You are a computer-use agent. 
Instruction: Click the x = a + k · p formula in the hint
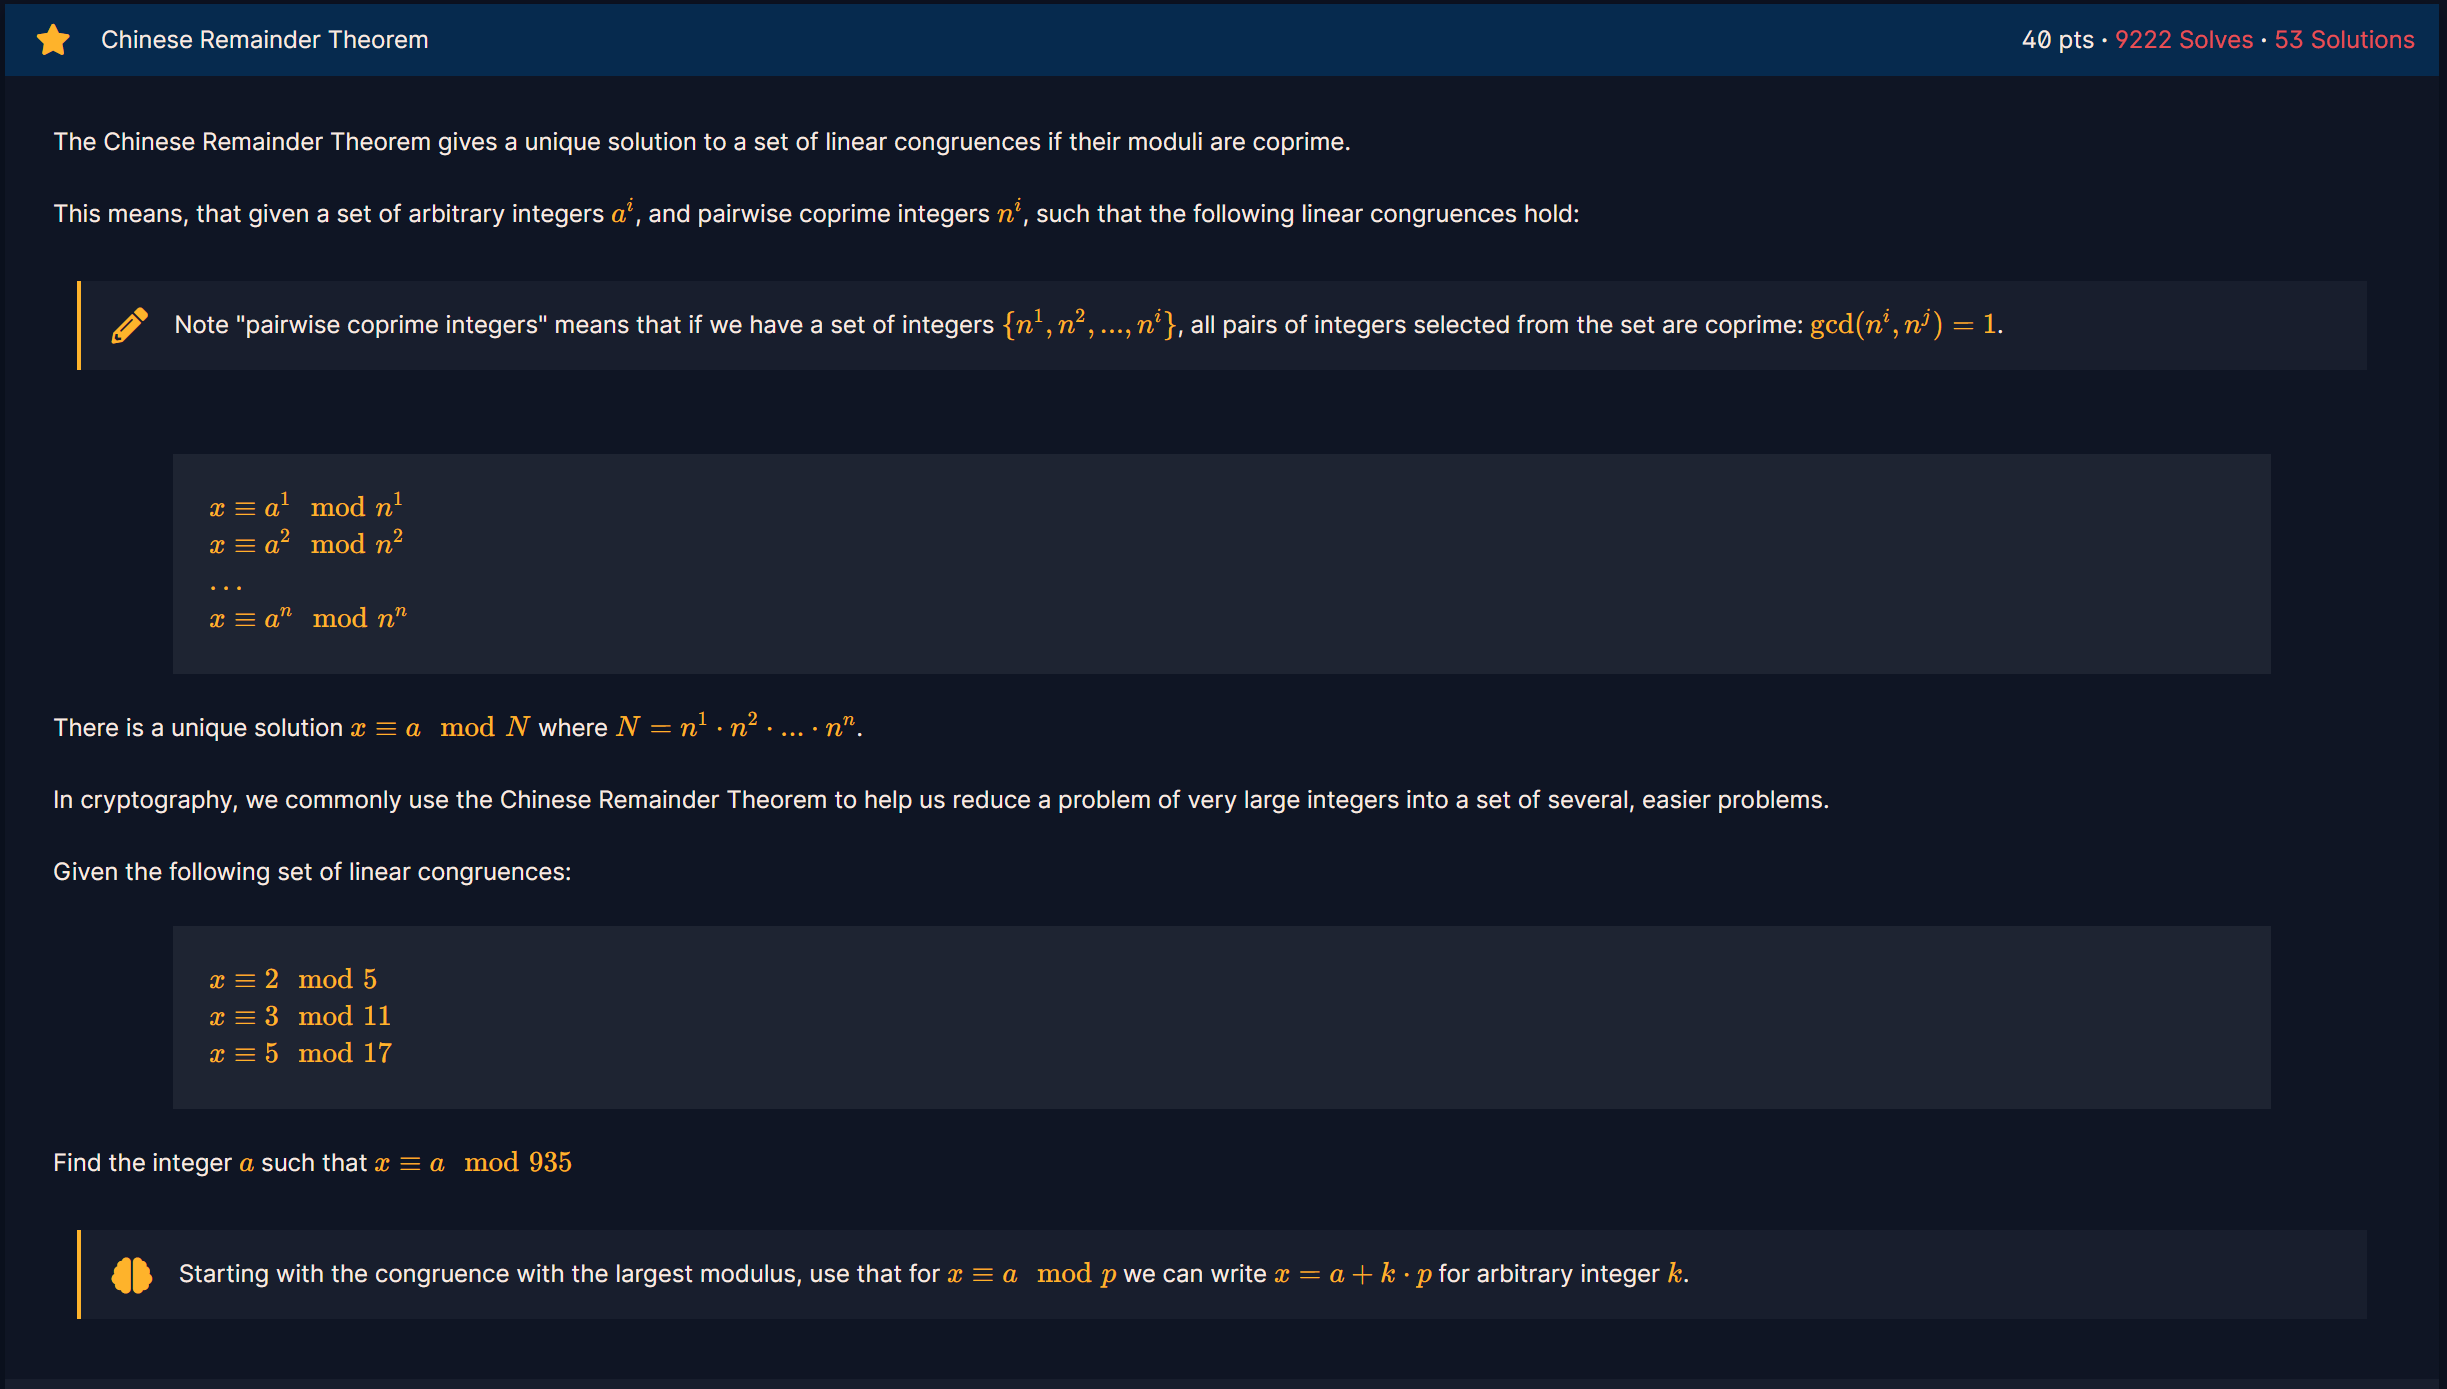[x=1353, y=1274]
